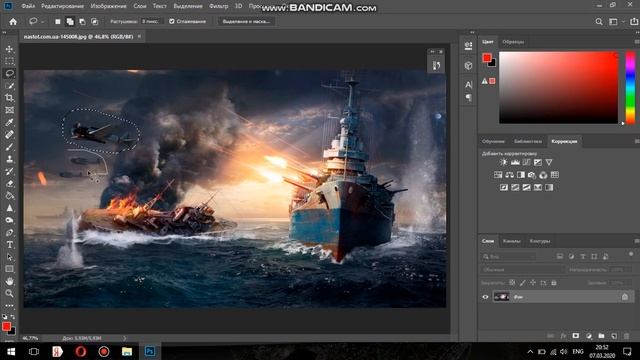640x360 pixels.
Task: Select the Eyedropper tool
Action: pyautogui.click(x=9, y=122)
